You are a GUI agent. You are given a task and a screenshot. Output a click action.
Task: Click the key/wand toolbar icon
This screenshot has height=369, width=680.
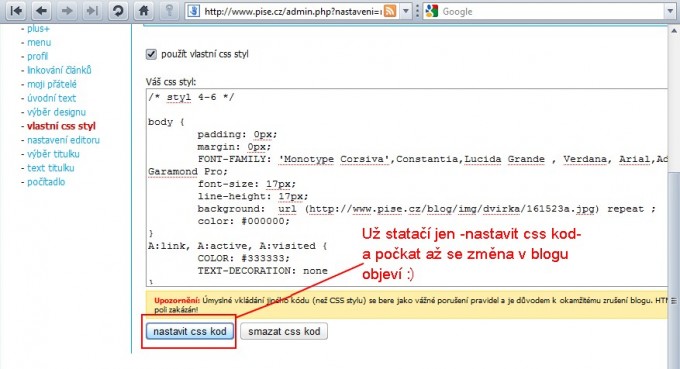169,11
